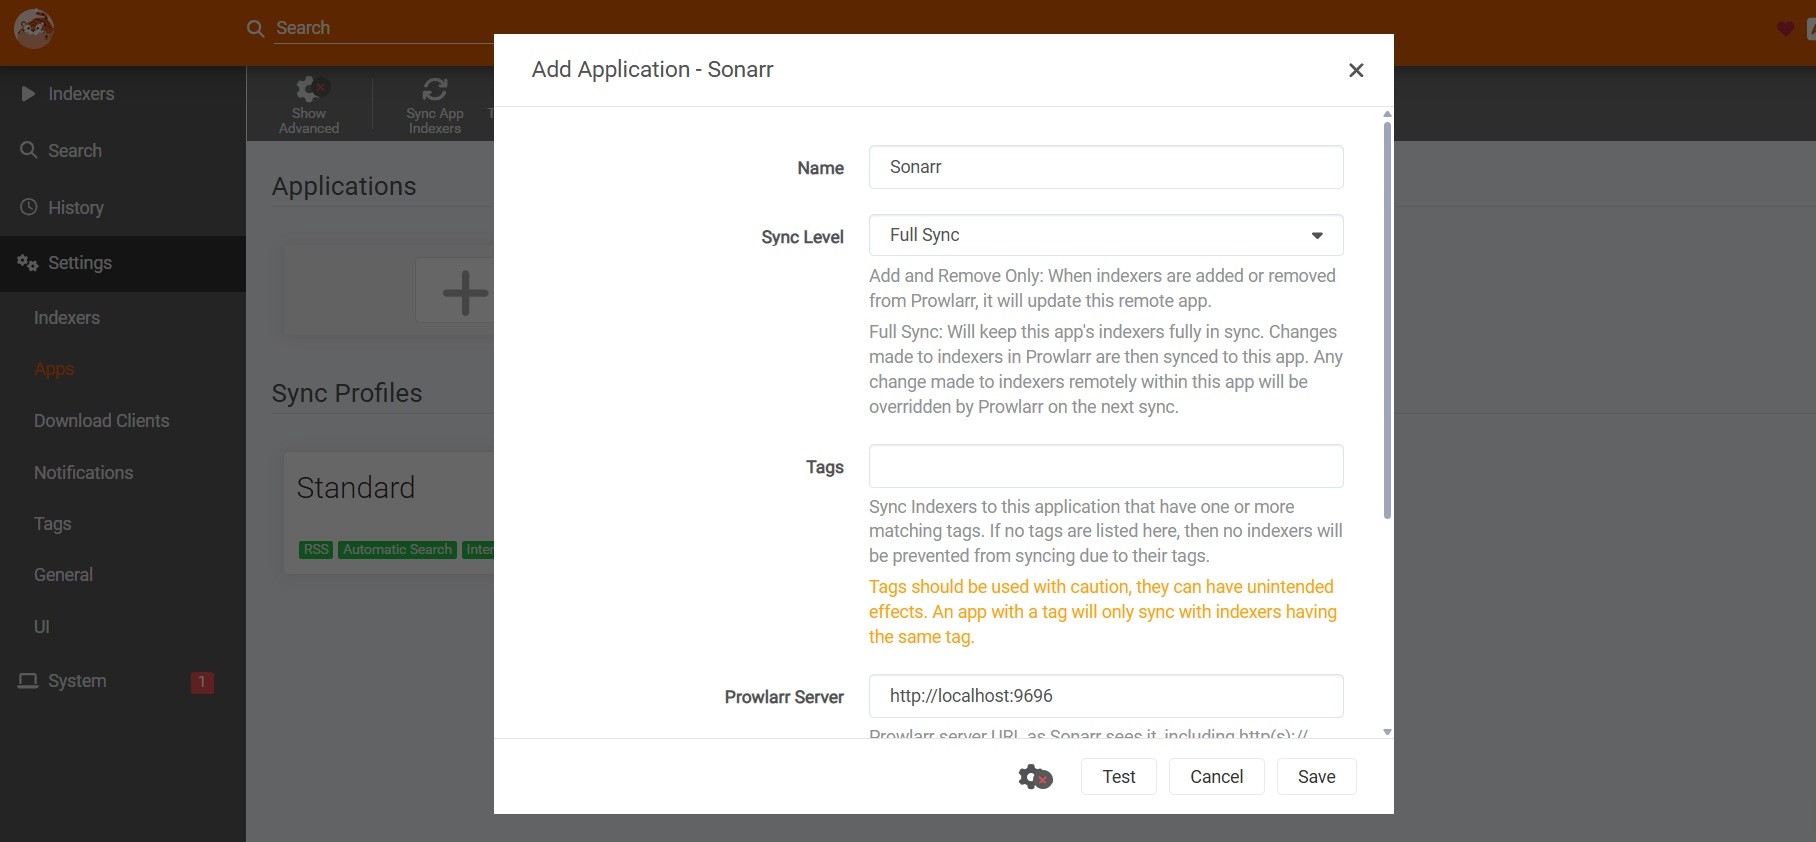This screenshot has width=1816, height=842.
Task: Click the RSS tag on Standard profile
Action: [316, 549]
